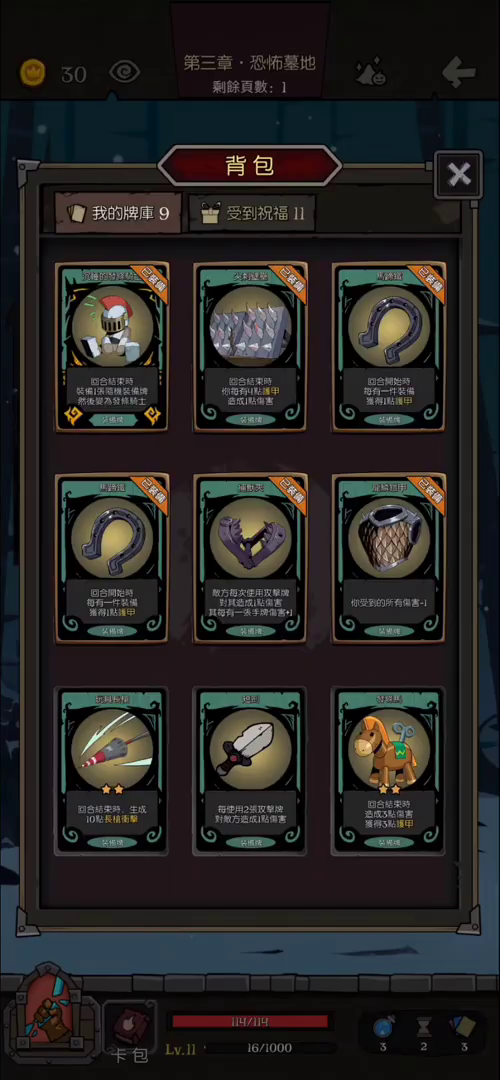
Task: Close the 背包 backpack panel
Action: click(x=458, y=174)
